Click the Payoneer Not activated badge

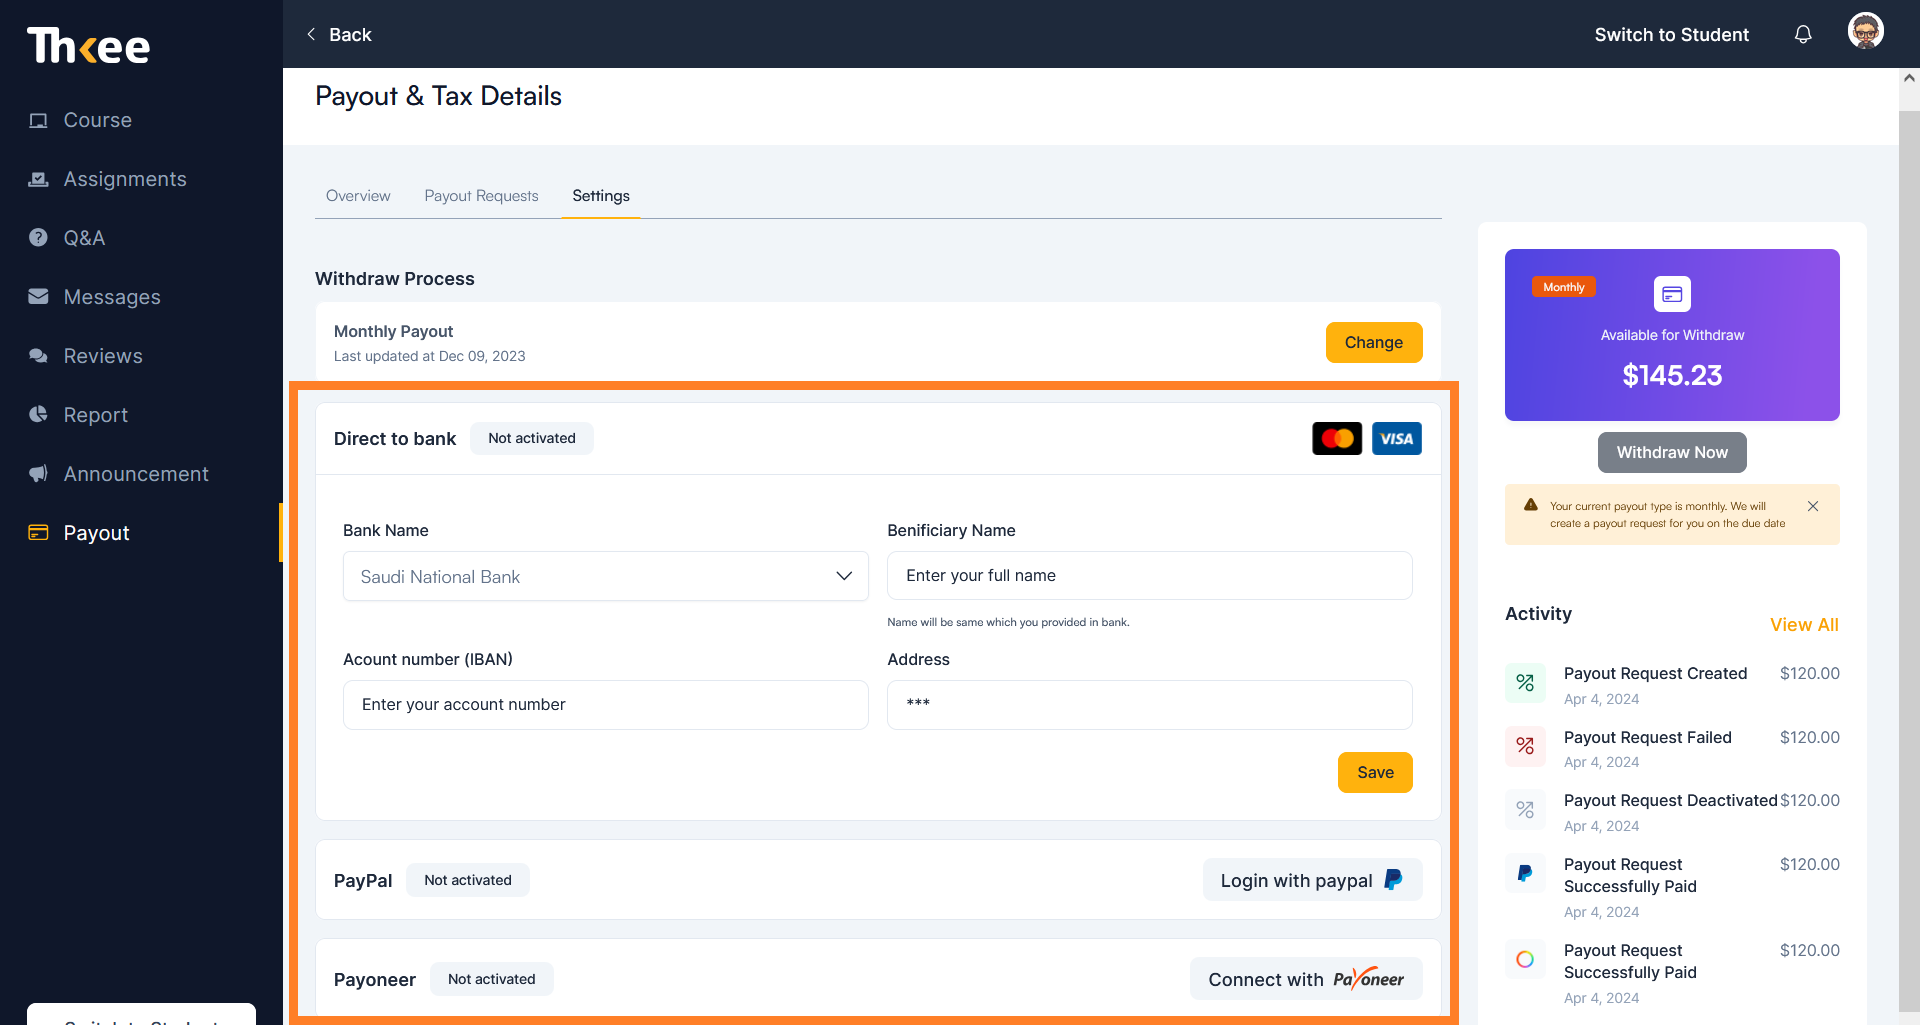tap(492, 979)
